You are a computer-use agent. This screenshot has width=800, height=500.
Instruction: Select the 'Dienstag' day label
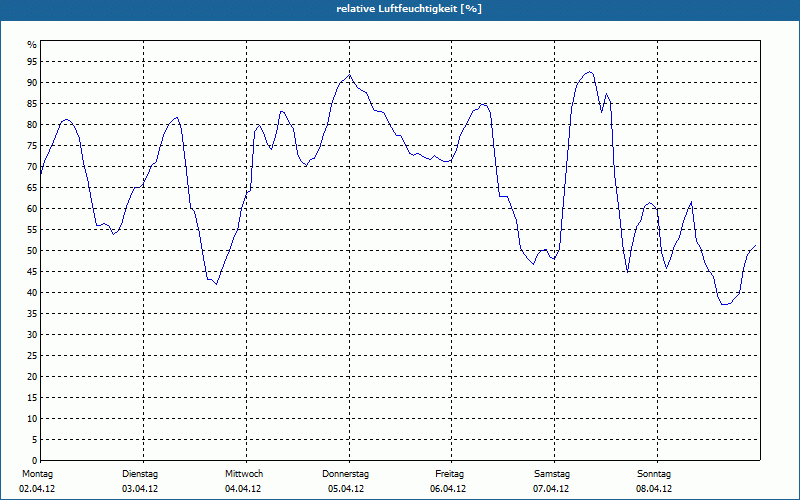pyautogui.click(x=140, y=474)
